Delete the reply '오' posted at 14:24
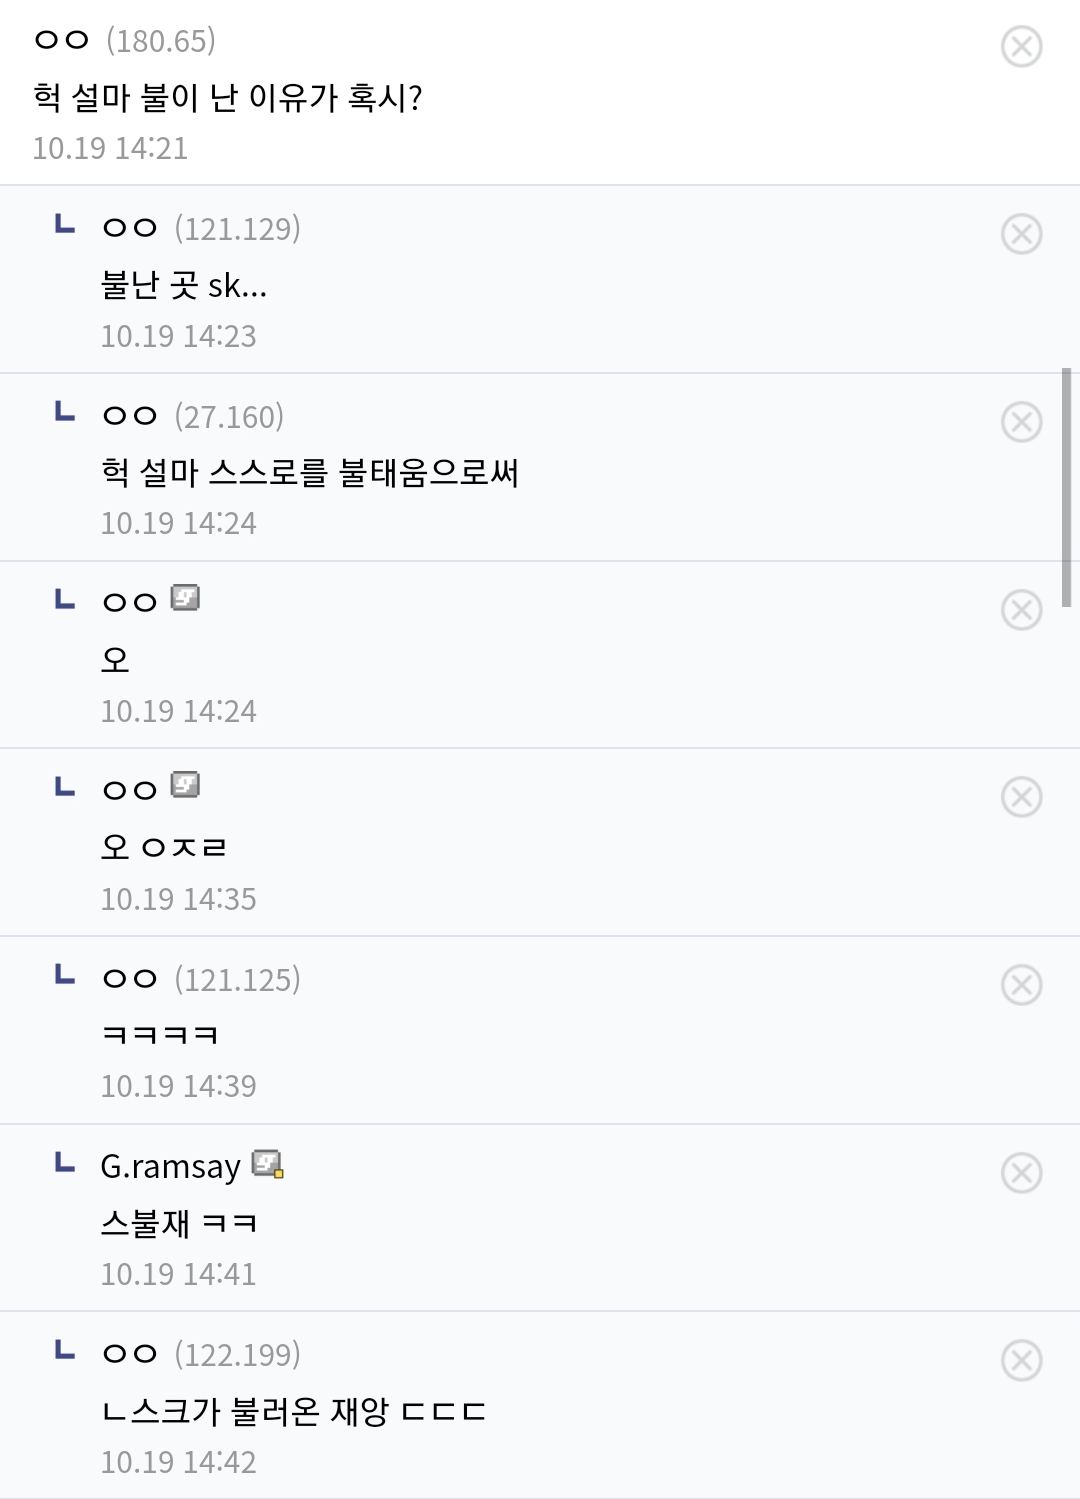Viewport: 1080px width, 1499px height. pyautogui.click(x=1021, y=610)
